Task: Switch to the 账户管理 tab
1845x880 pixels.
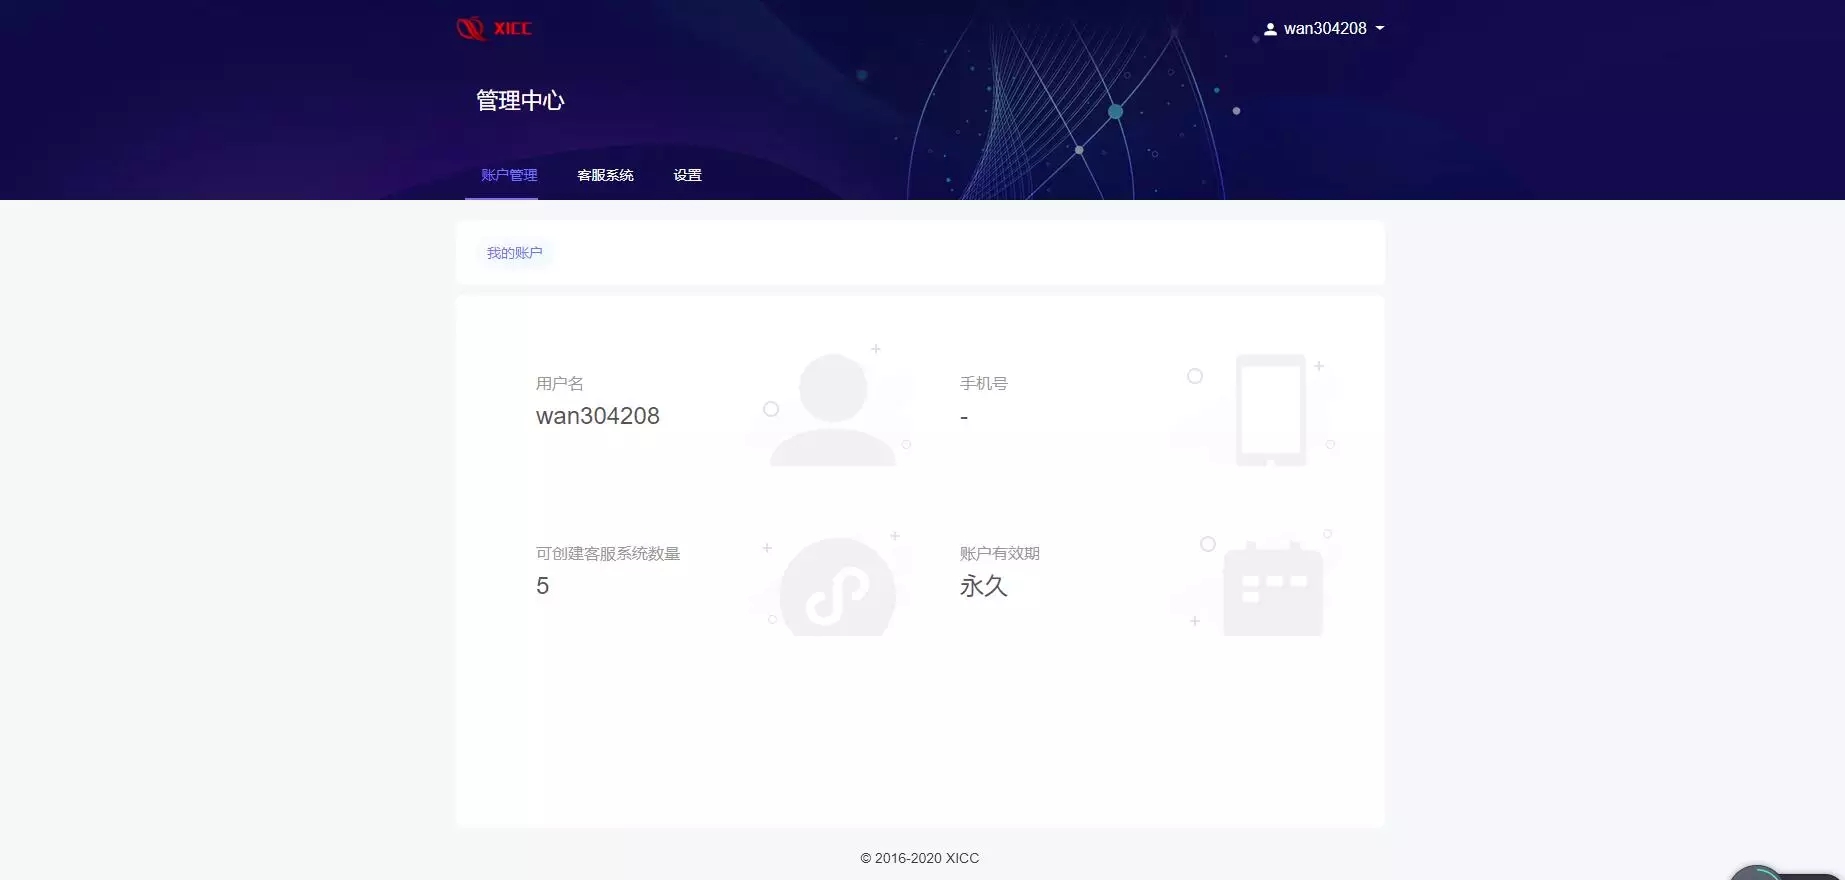Action: 509,175
